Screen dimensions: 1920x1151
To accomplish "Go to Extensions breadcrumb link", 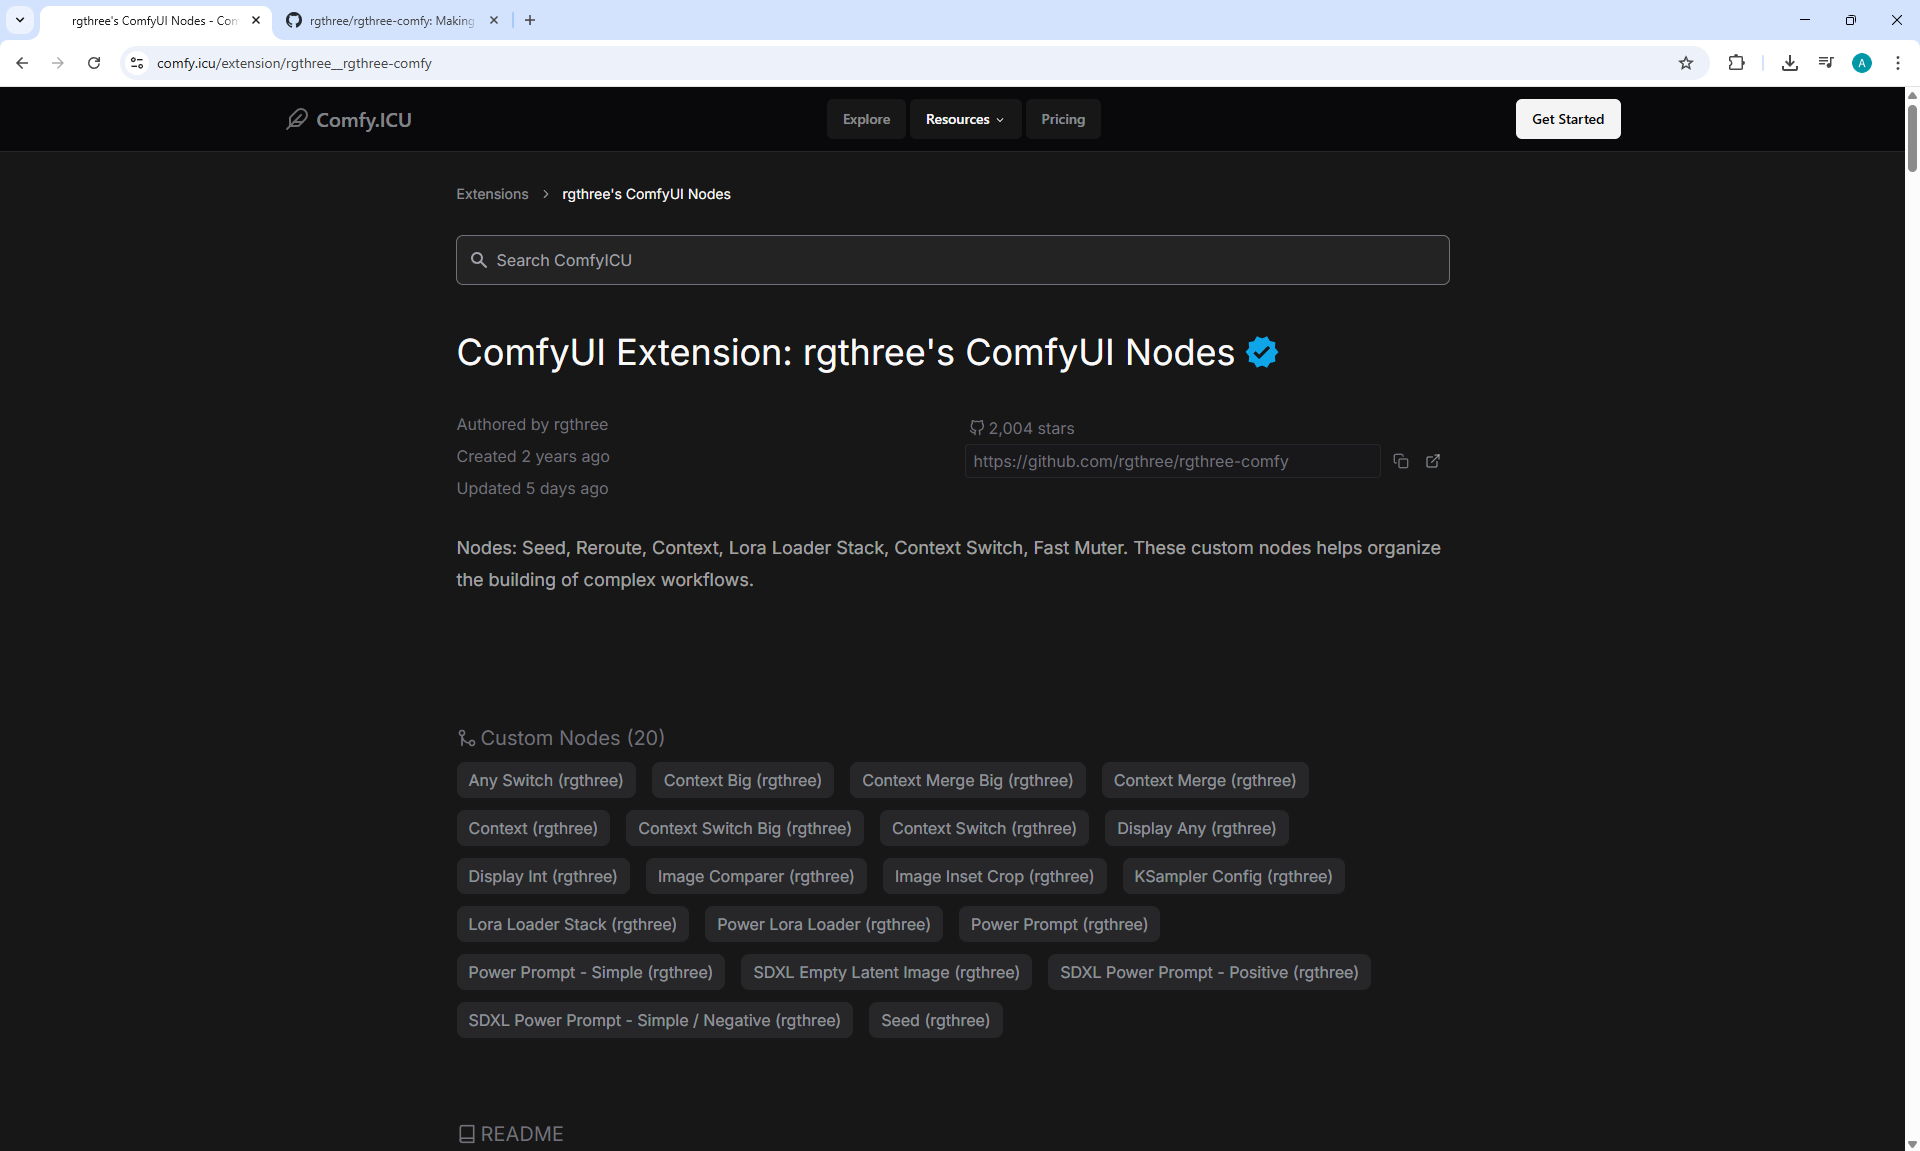I will coord(492,194).
